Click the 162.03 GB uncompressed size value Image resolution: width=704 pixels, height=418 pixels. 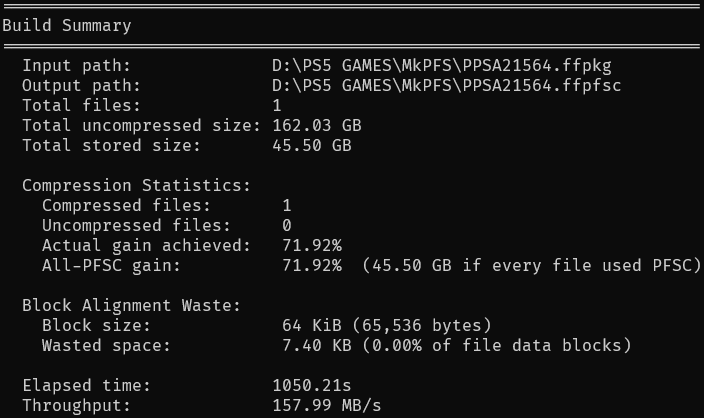pos(317,126)
